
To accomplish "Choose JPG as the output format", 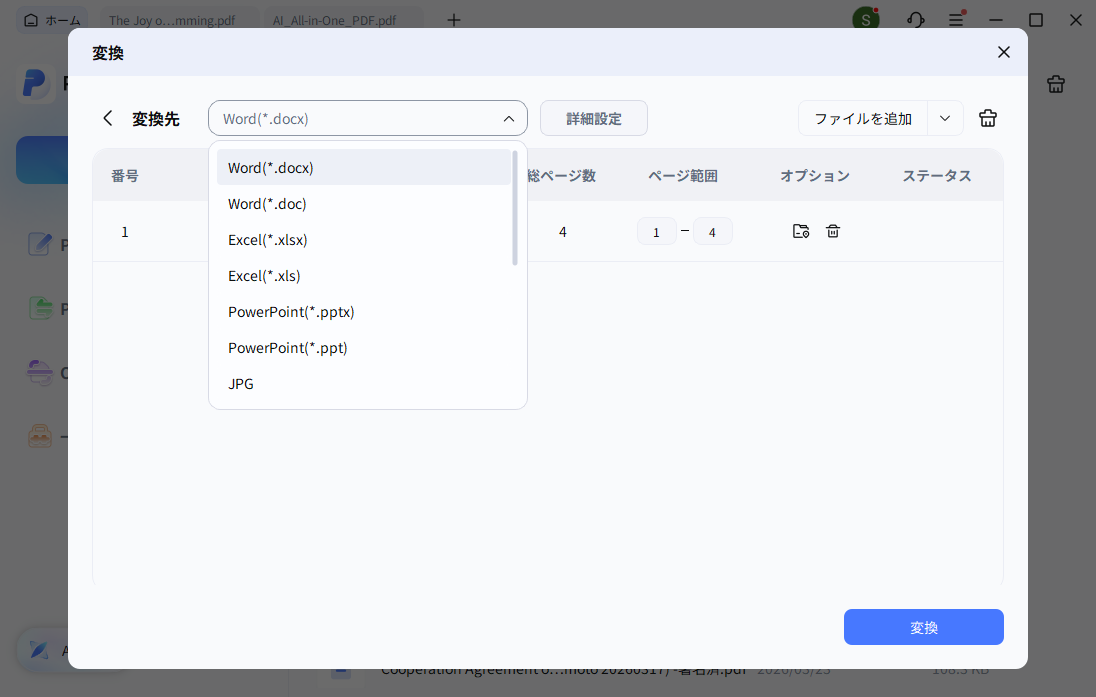I will [x=241, y=384].
